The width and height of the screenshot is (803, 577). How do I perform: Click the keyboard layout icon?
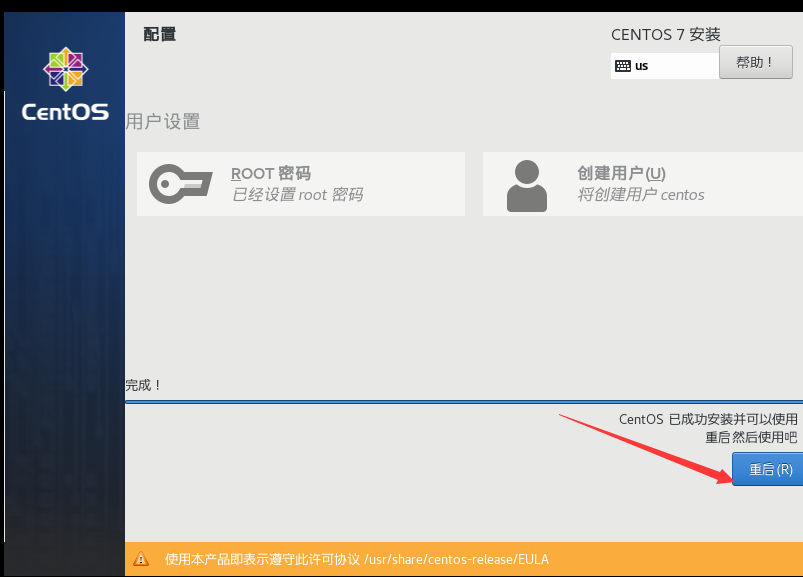point(623,66)
